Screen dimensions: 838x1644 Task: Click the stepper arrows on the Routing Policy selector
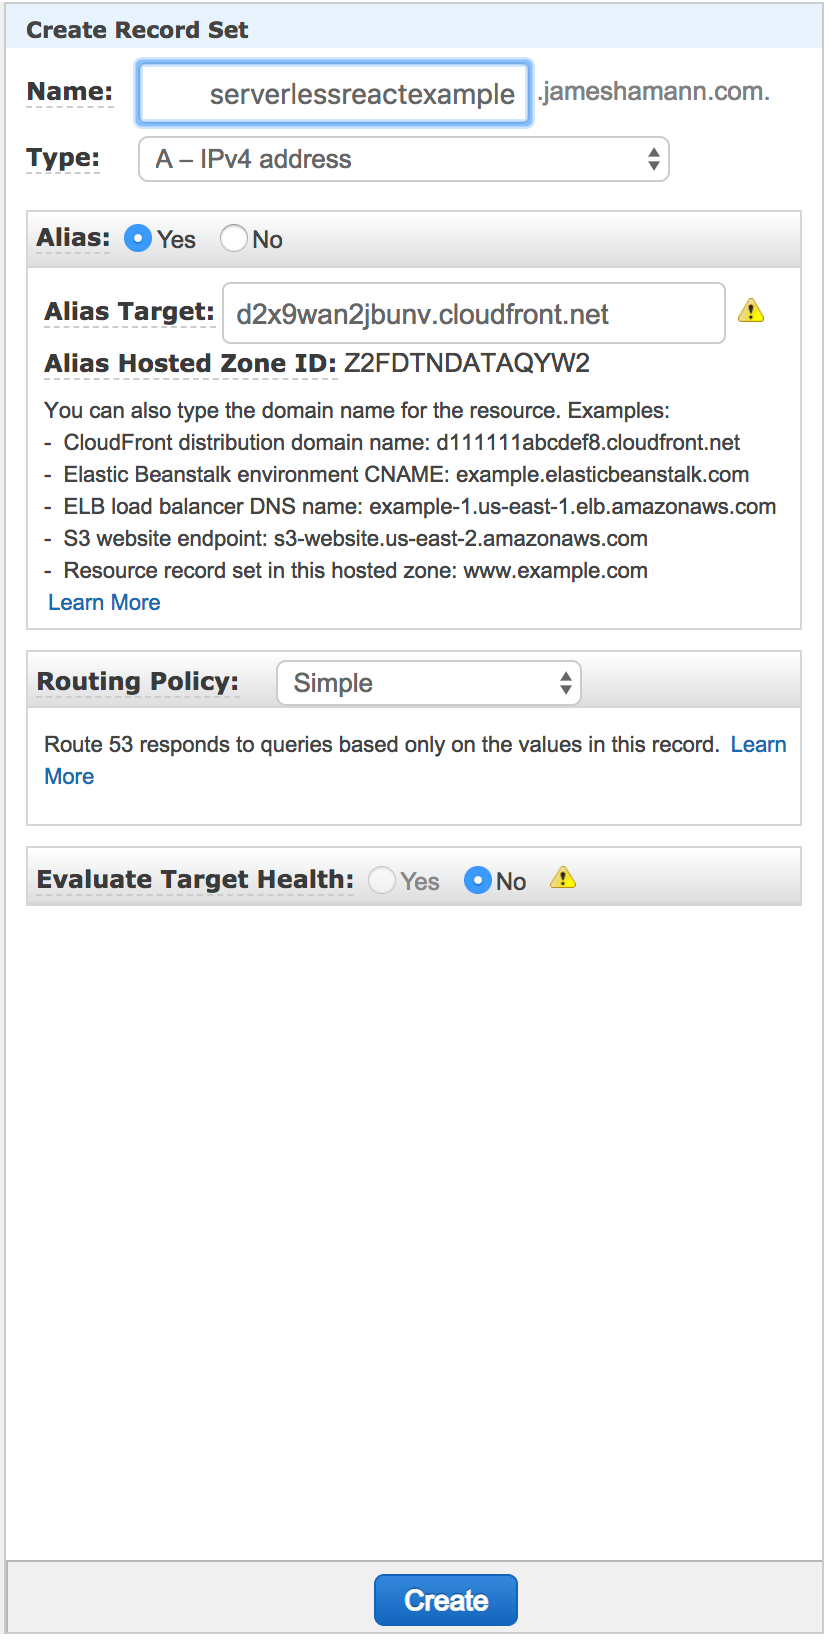coord(565,683)
